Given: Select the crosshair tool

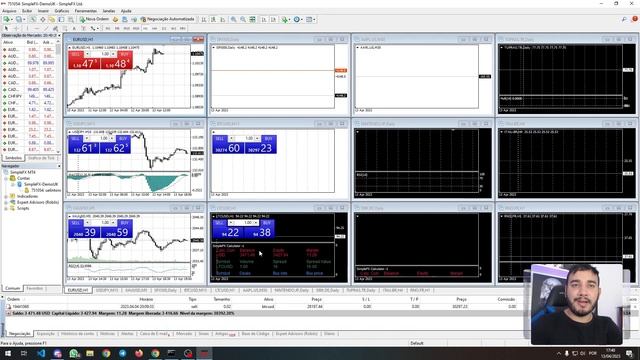Looking at the screenshot, I should click(x=16, y=29).
